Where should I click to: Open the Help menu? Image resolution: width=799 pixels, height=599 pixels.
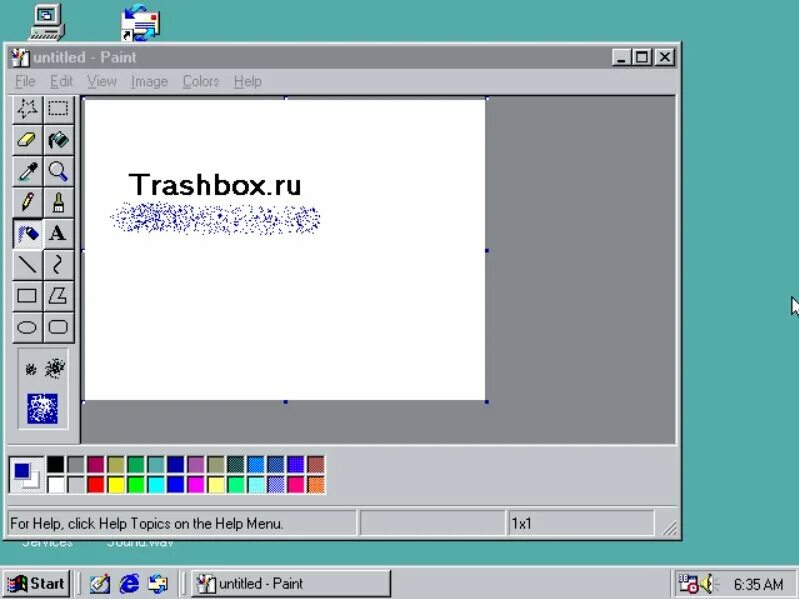[248, 81]
